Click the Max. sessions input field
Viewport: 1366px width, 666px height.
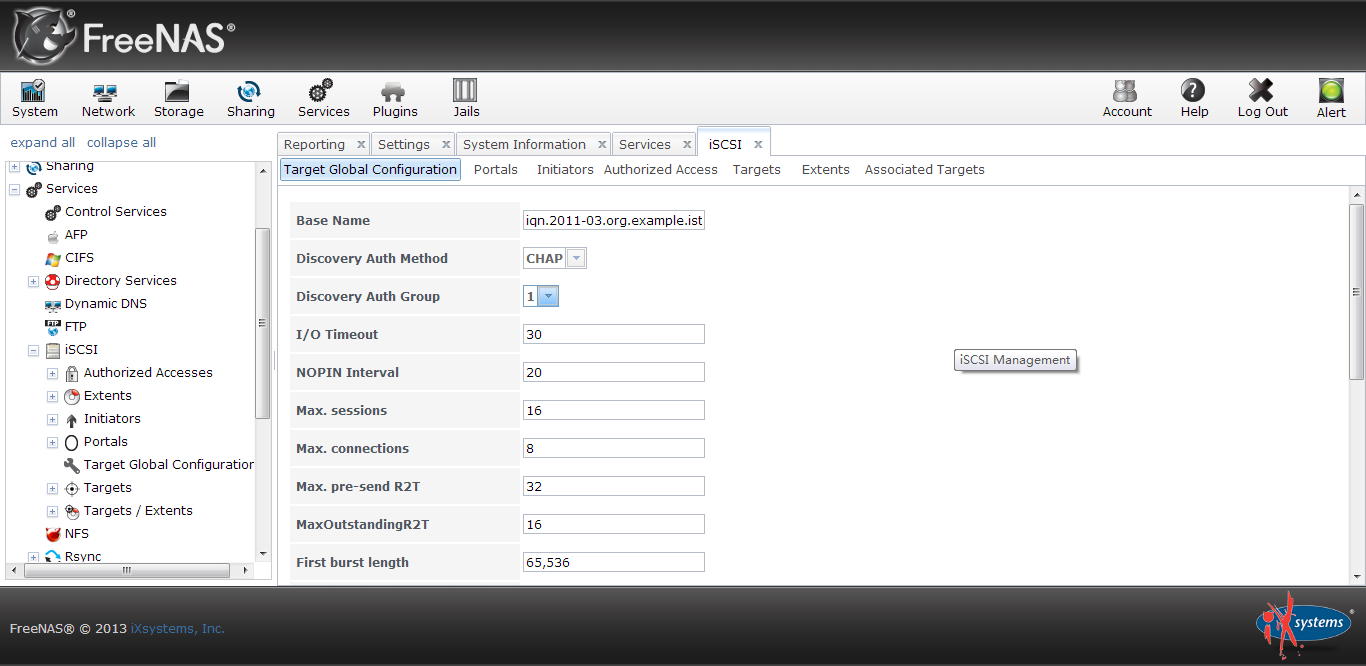click(x=614, y=410)
